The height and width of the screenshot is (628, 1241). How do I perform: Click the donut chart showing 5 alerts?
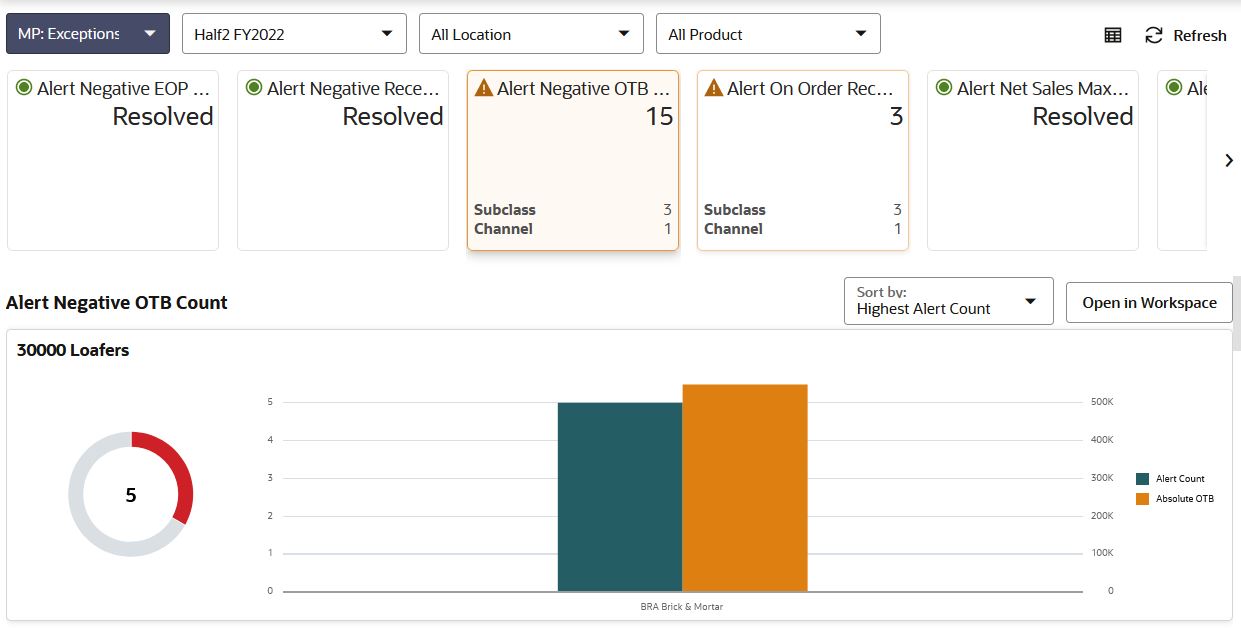(x=131, y=493)
